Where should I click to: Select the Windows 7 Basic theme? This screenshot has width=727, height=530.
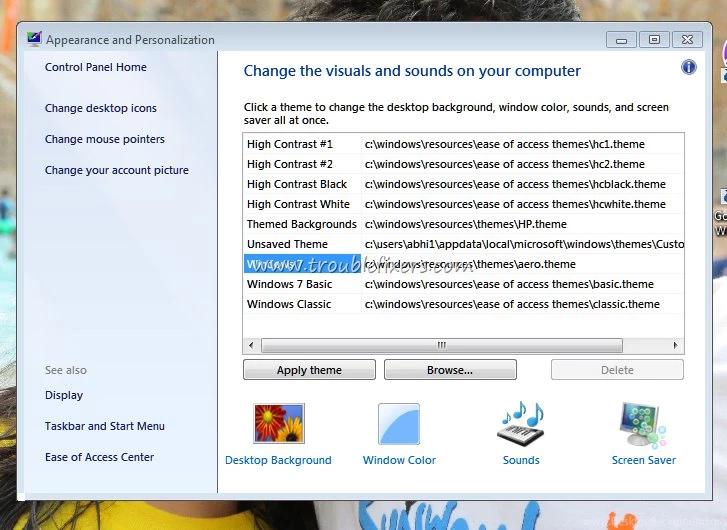pyautogui.click(x=289, y=284)
